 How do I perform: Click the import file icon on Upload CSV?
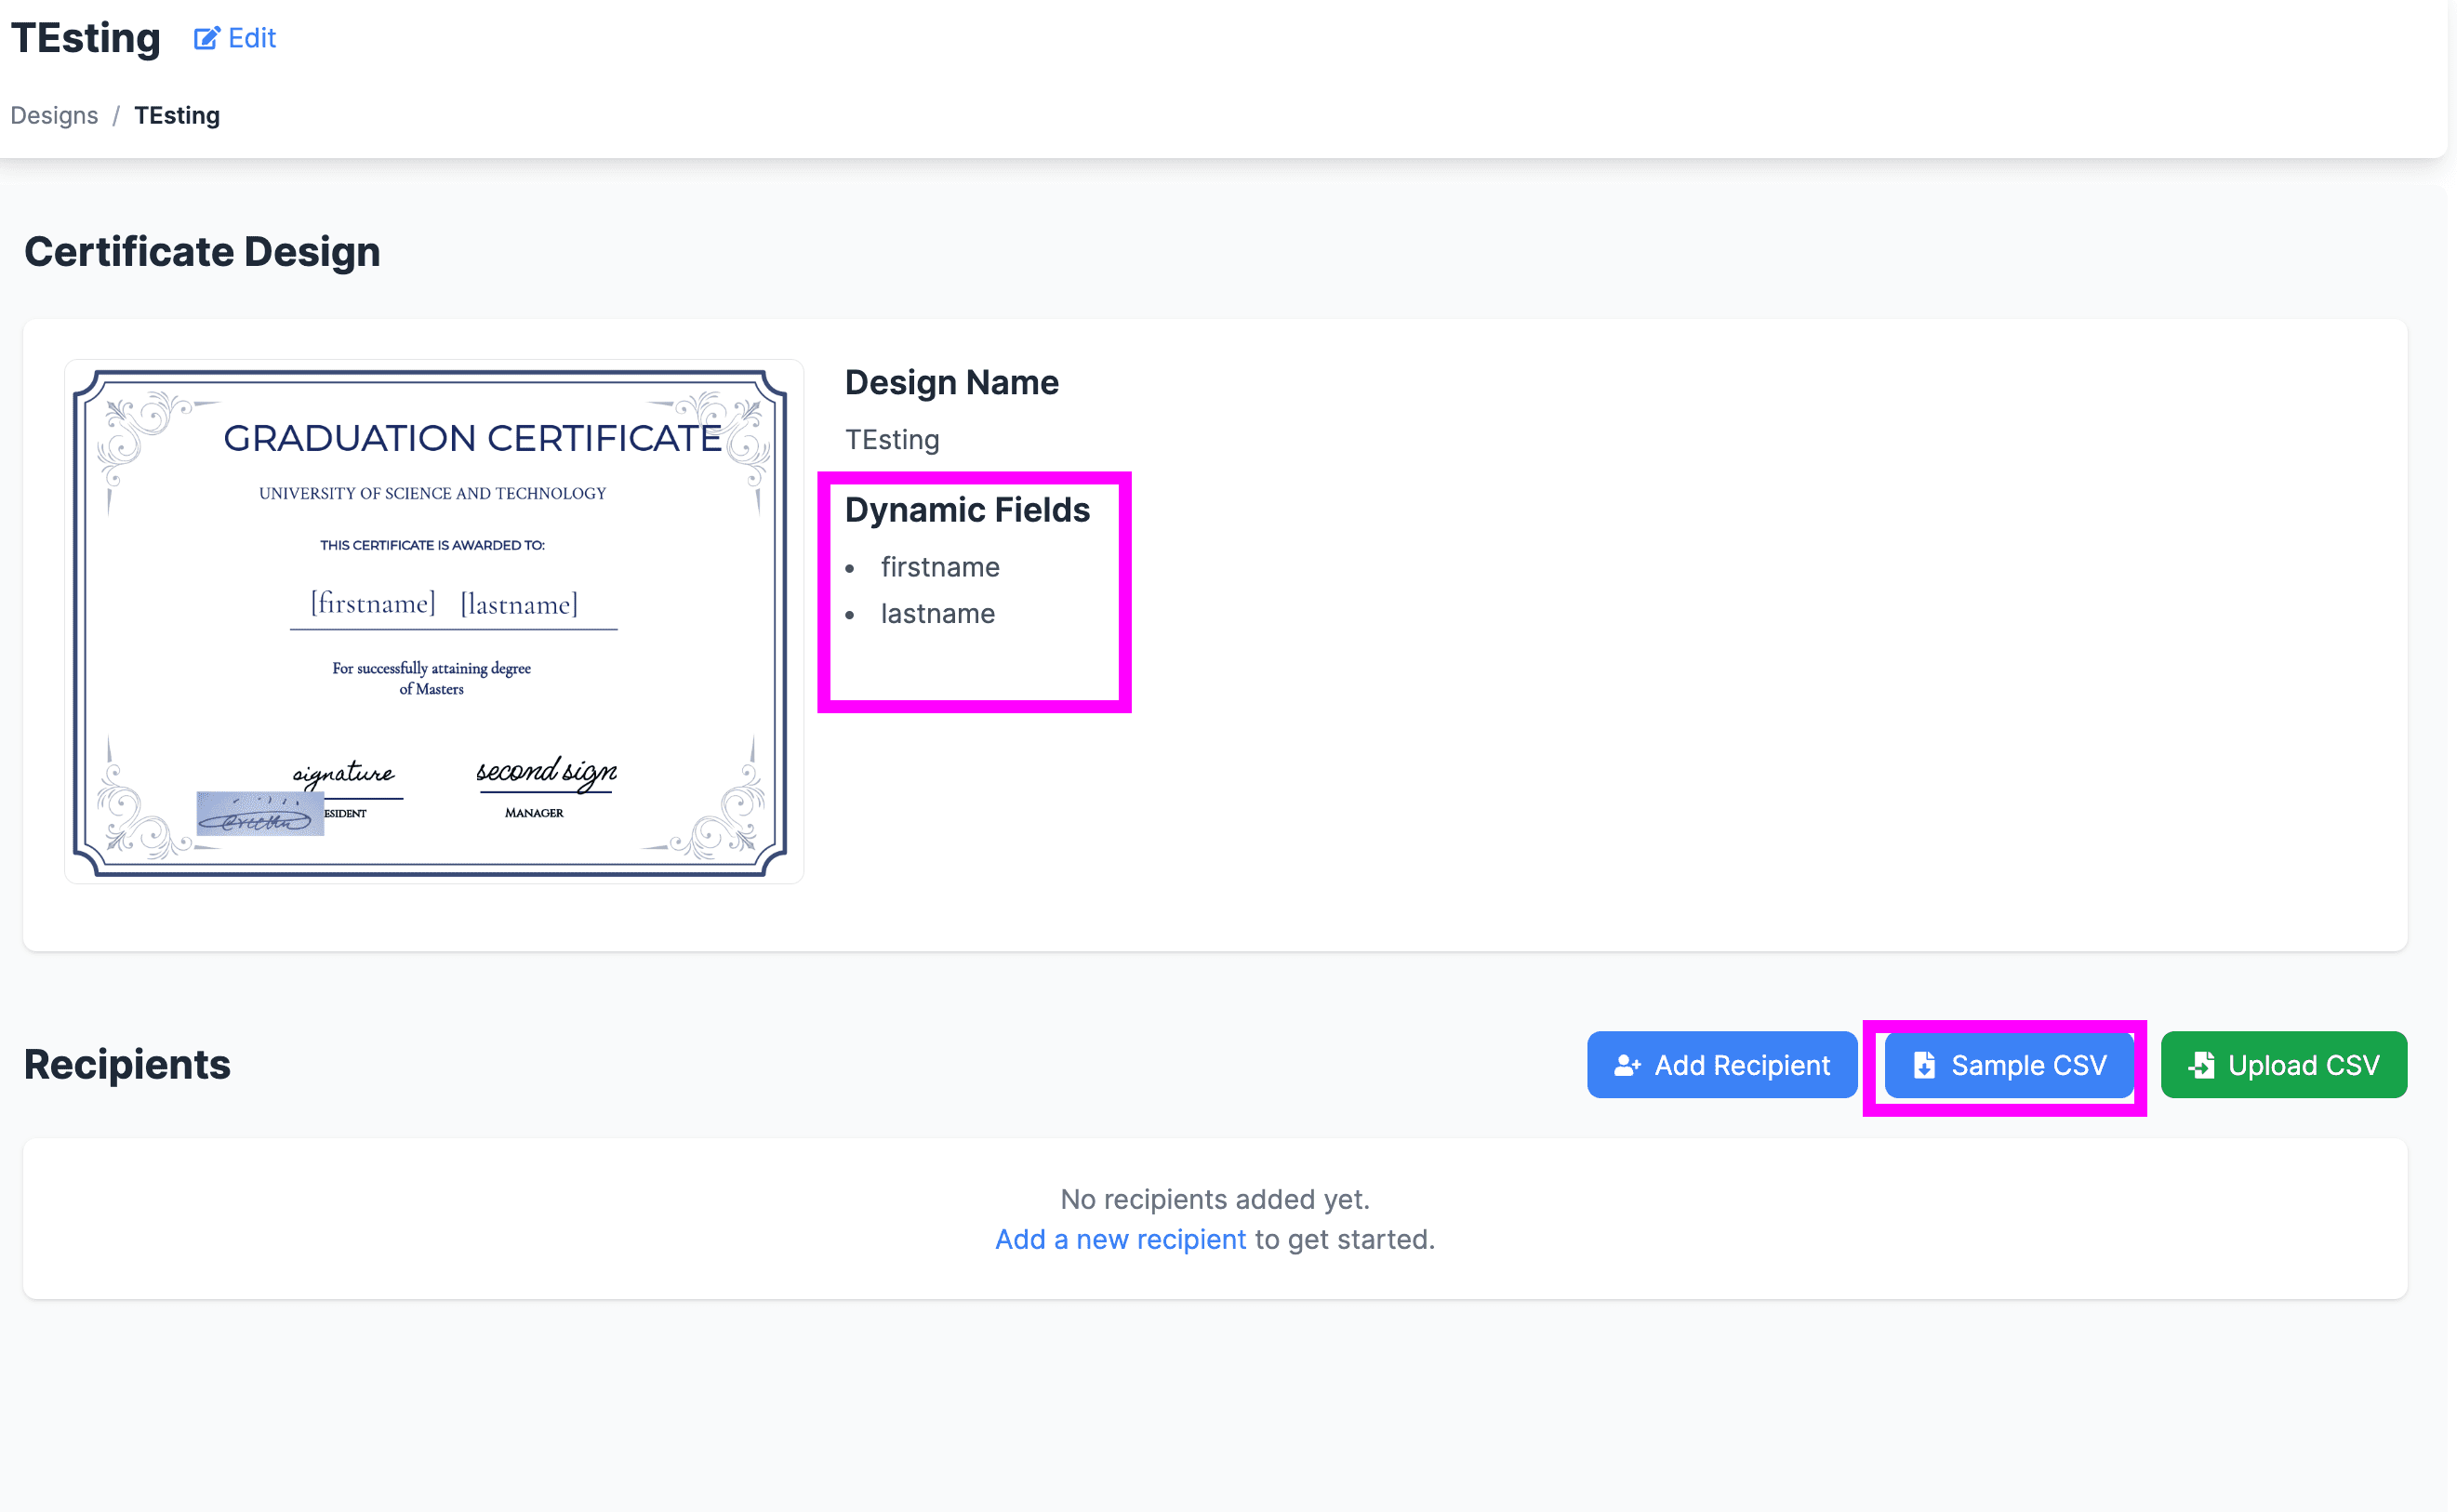coord(2201,1065)
